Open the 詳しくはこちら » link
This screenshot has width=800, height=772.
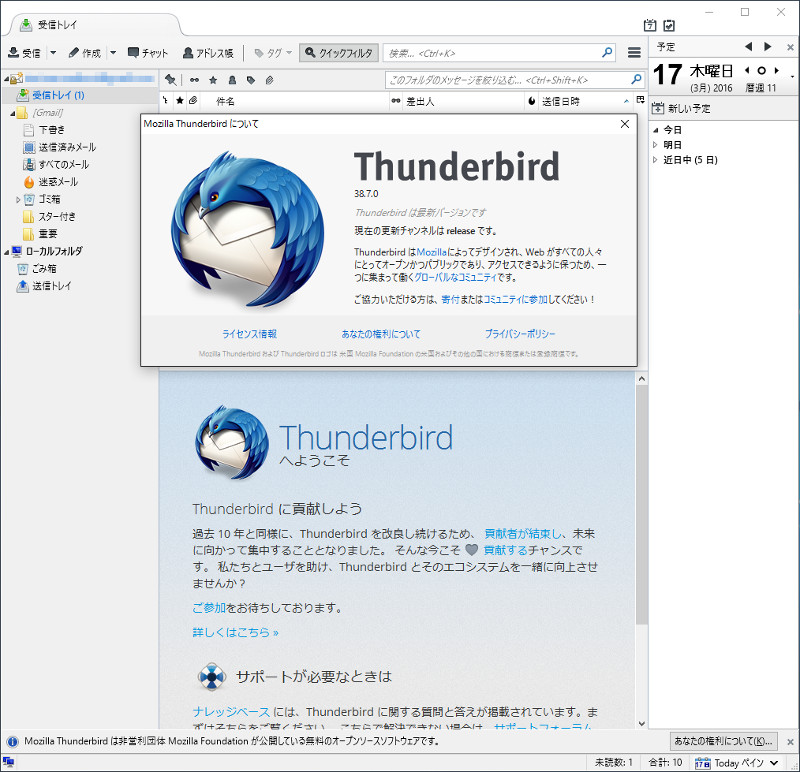235,633
